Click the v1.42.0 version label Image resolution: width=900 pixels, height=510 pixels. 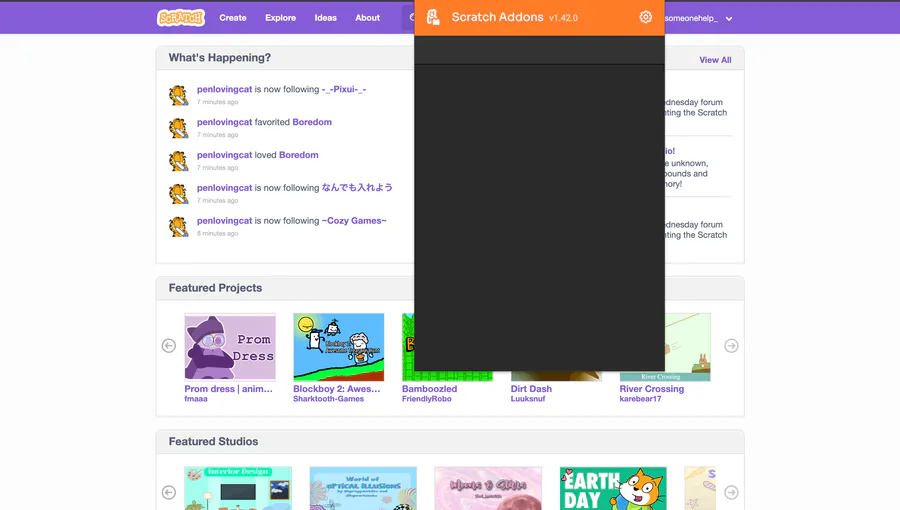coord(563,18)
